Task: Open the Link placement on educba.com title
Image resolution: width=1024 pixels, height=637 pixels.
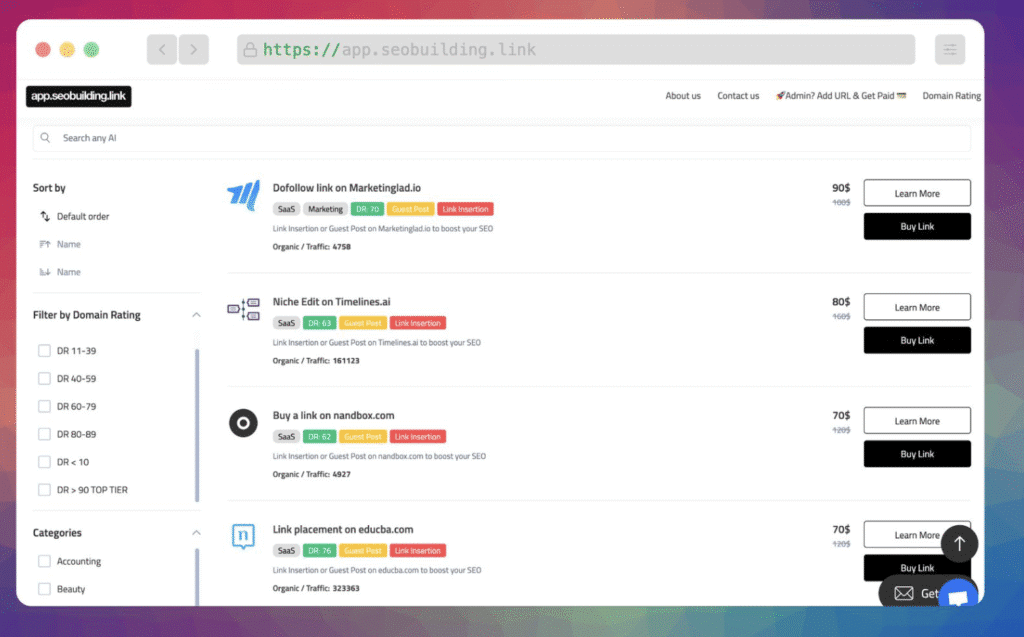Action: coord(343,529)
